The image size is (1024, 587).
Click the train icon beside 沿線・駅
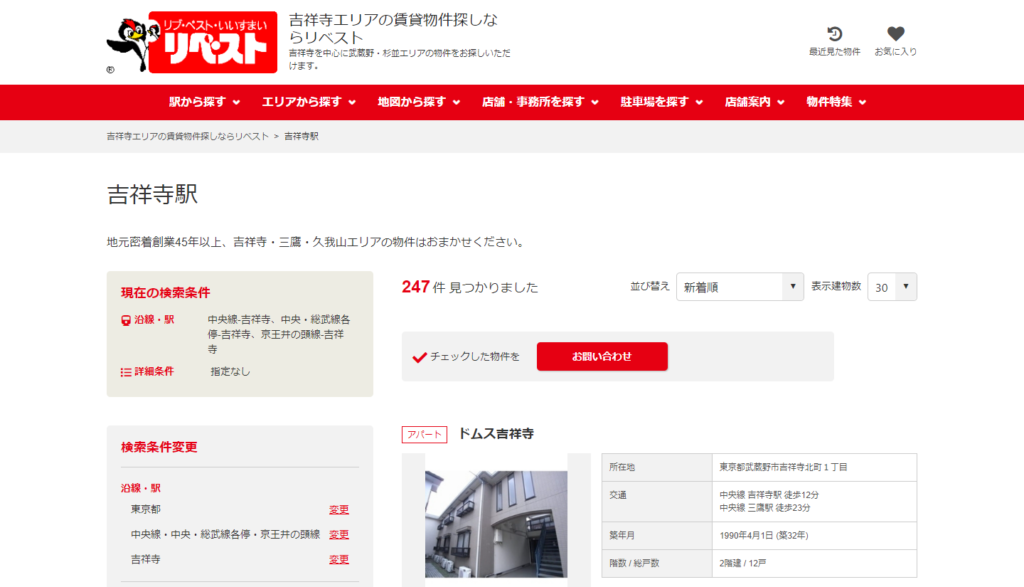click(126, 320)
